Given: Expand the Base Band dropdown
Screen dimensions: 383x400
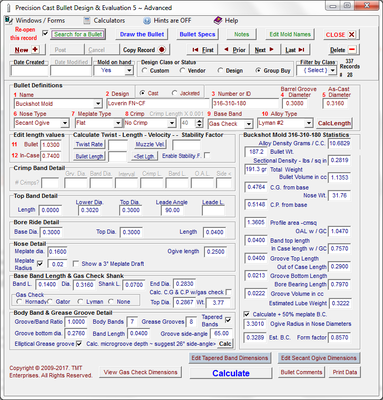Looking at the screenshot, I should pyautogui.click(x=248, y=124).
